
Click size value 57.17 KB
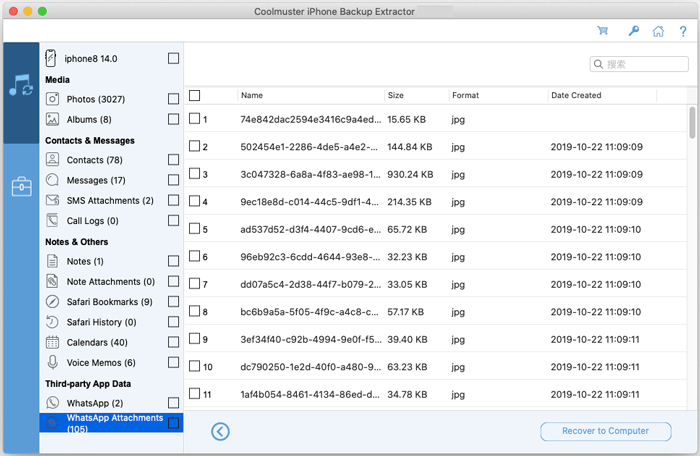[405, 312]
